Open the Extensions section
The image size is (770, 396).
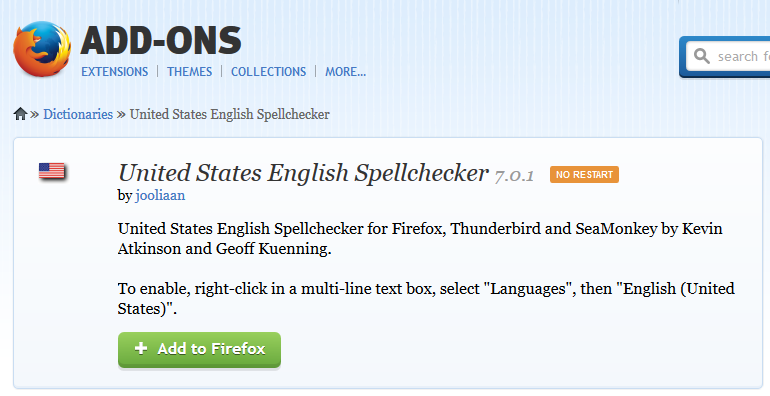[114, 72]
